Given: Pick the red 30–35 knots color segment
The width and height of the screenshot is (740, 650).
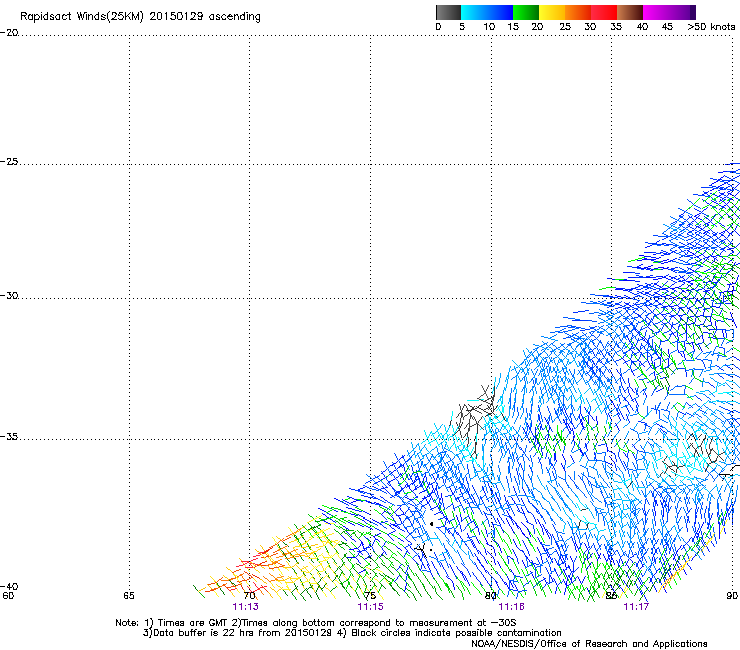Looking at the screenshot, I should pyautogui.click(x=604, y=12).
